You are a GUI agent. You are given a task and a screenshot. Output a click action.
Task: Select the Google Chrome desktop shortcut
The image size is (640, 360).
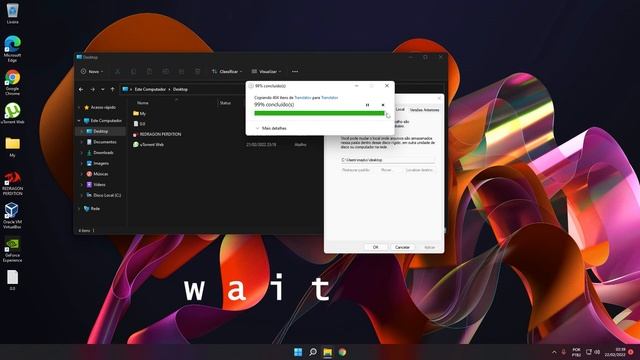click(x=12, y=82)
